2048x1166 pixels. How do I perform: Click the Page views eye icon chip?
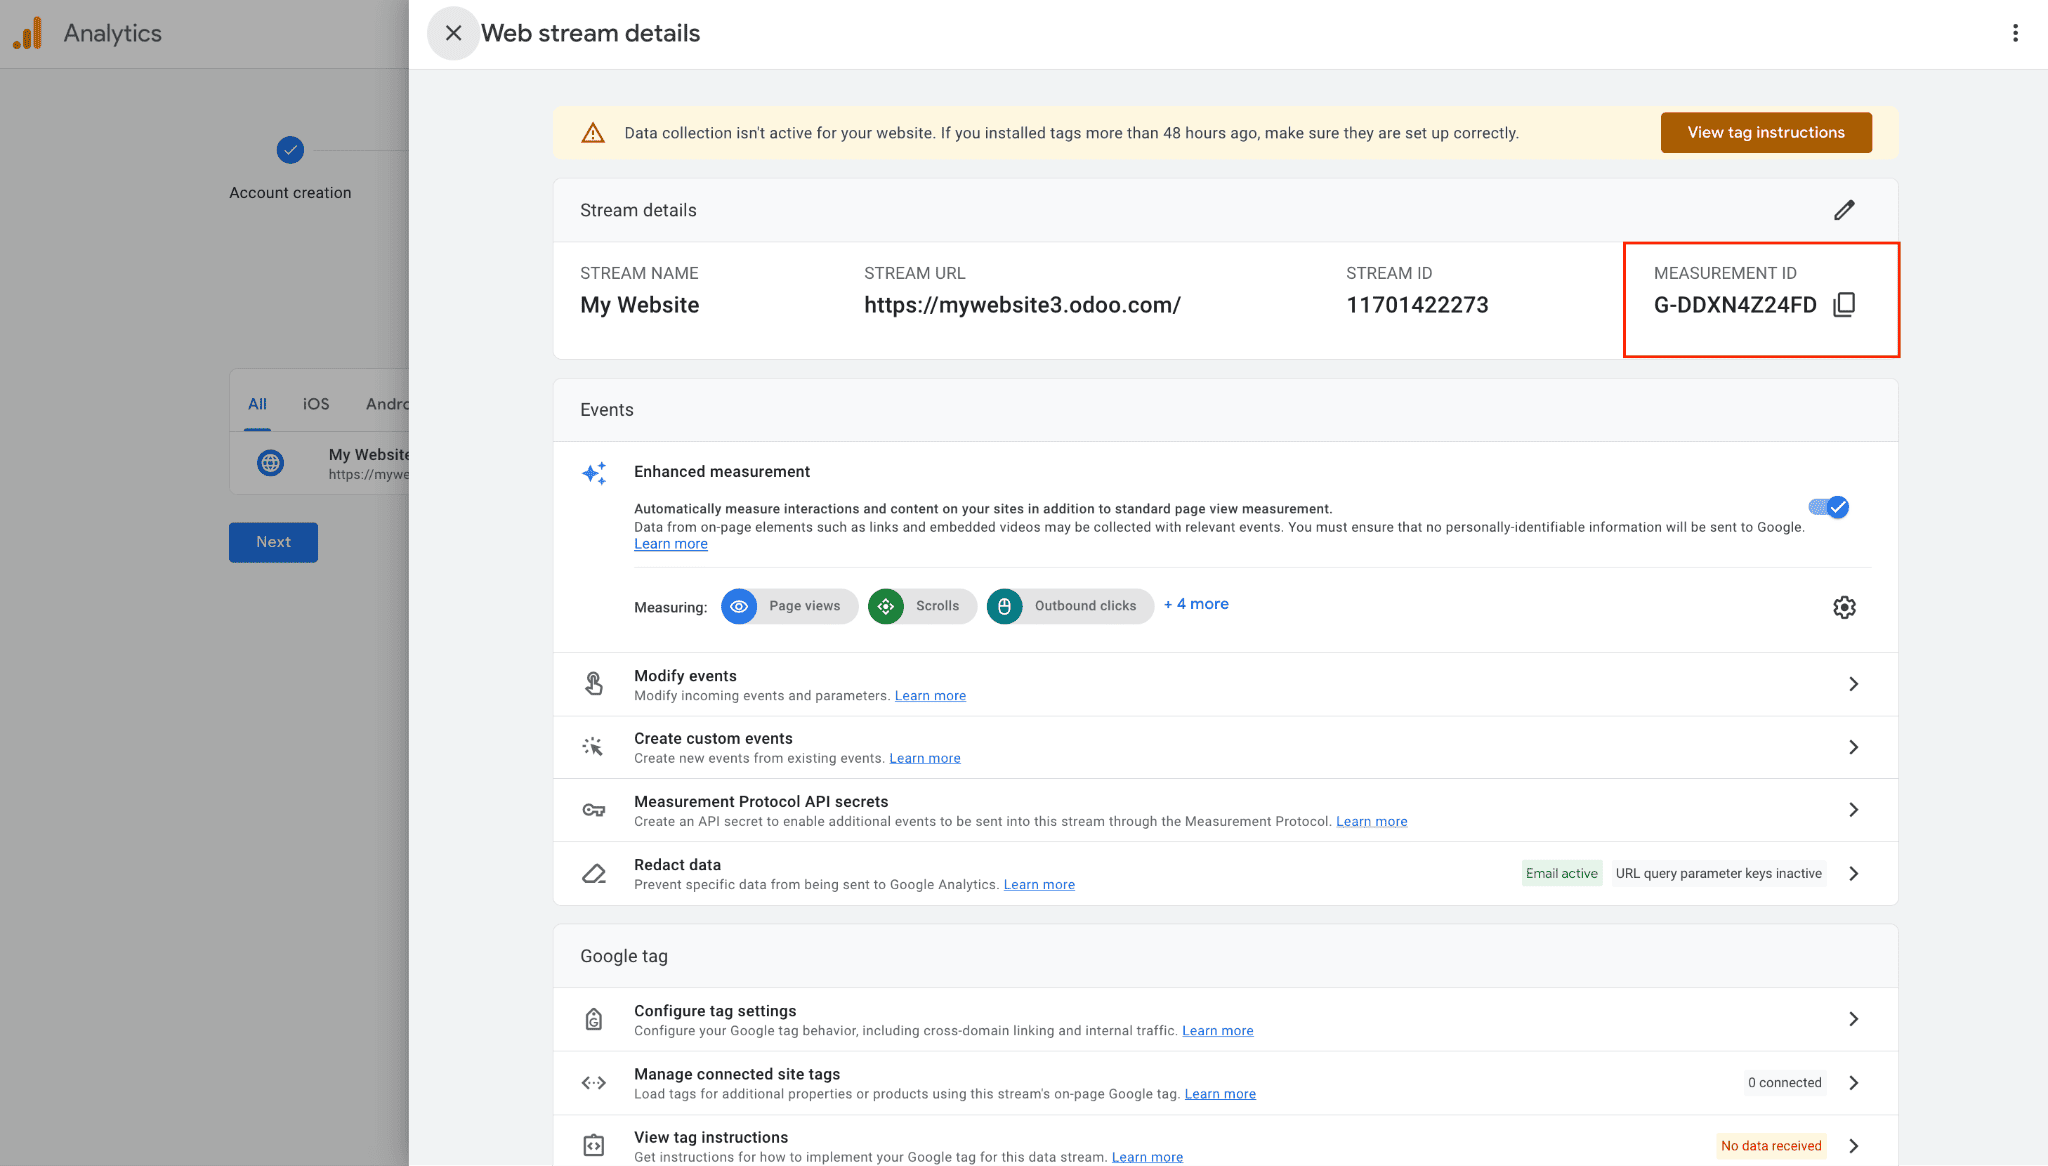(739, 606)
